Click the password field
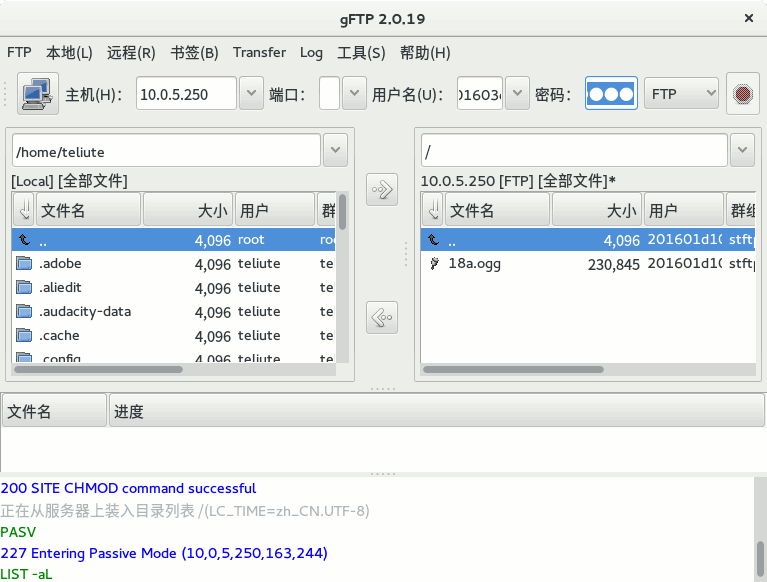 [611, 93]
